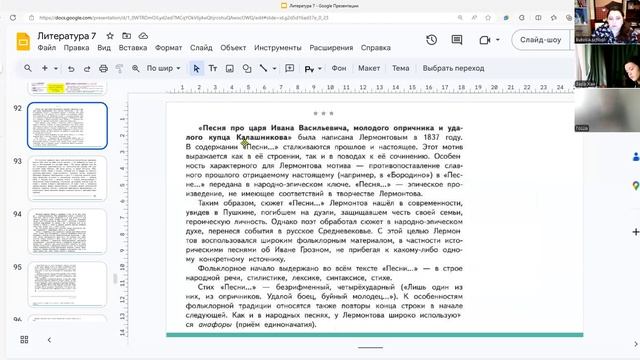Click the italic word анафоры in slide
640x360 pixels.
[x=215, y=325]
